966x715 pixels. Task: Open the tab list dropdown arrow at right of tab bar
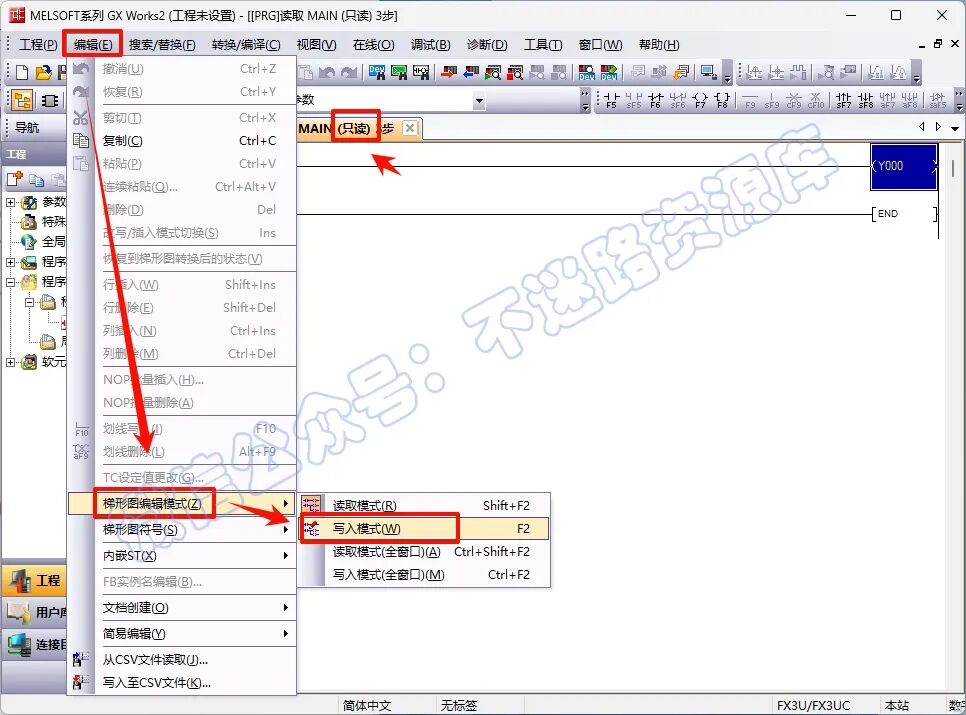[955, 128]
